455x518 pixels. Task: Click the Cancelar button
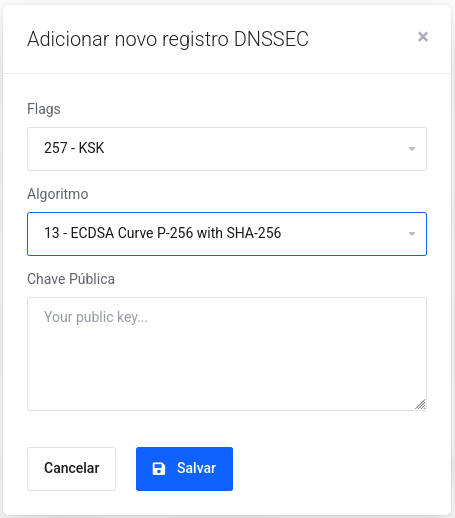pyautogui.click(x=71, y=469)
